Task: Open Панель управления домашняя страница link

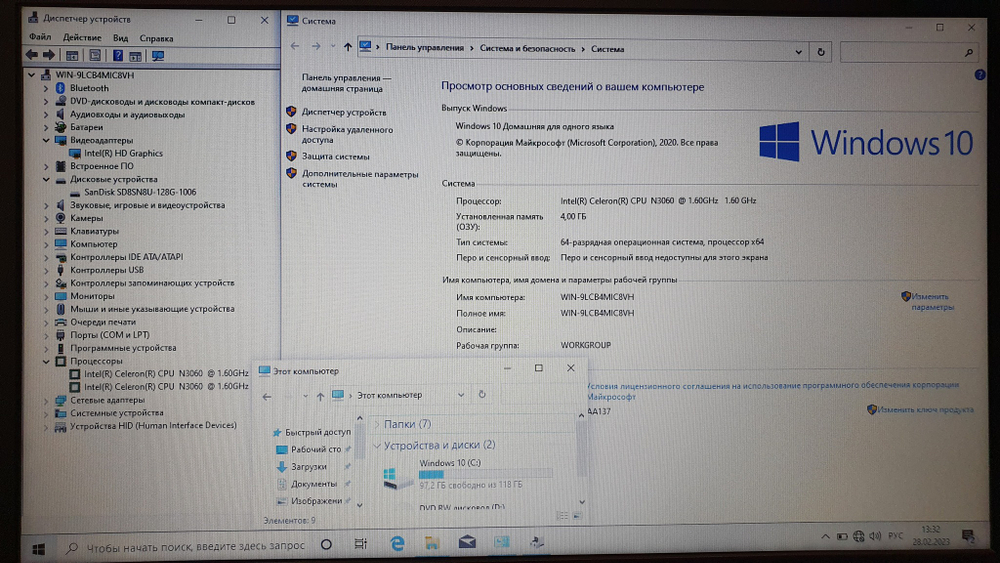Action: [x=345, y=83]
